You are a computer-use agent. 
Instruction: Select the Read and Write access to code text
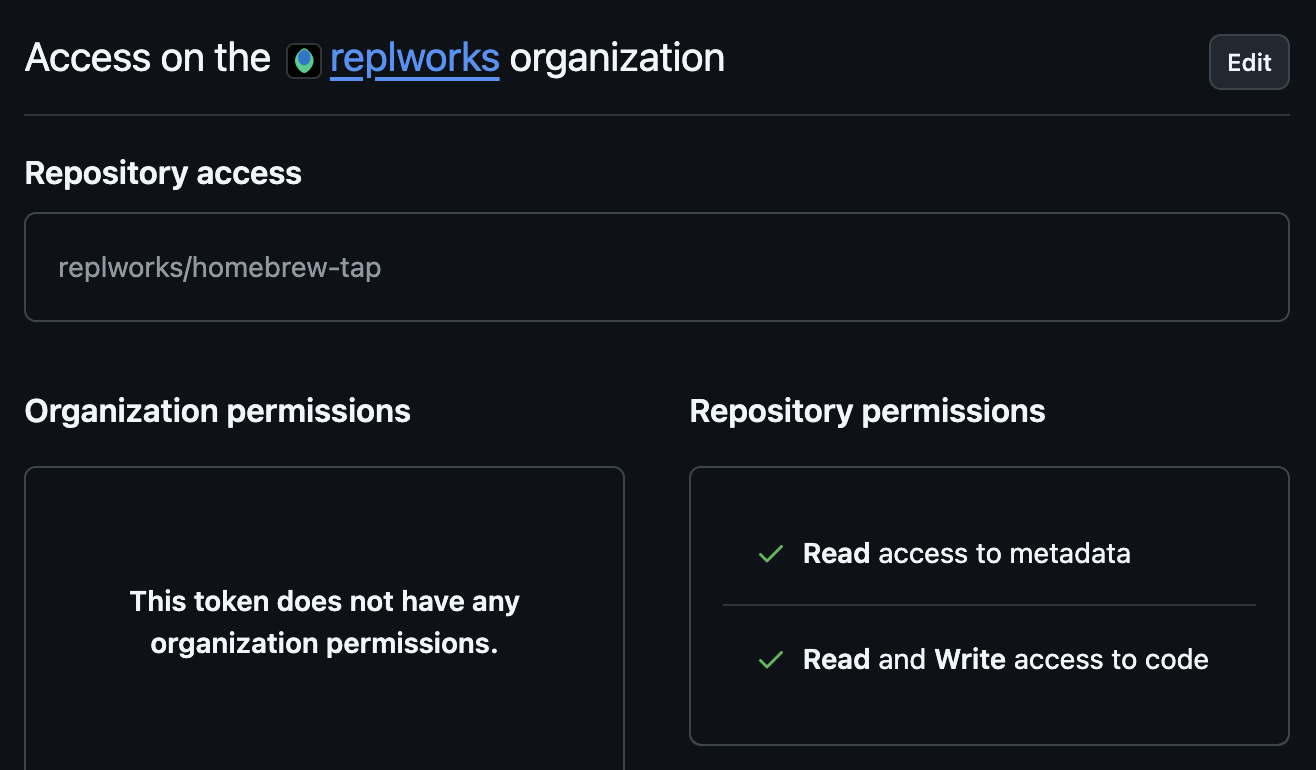[x=1006, y=660]
